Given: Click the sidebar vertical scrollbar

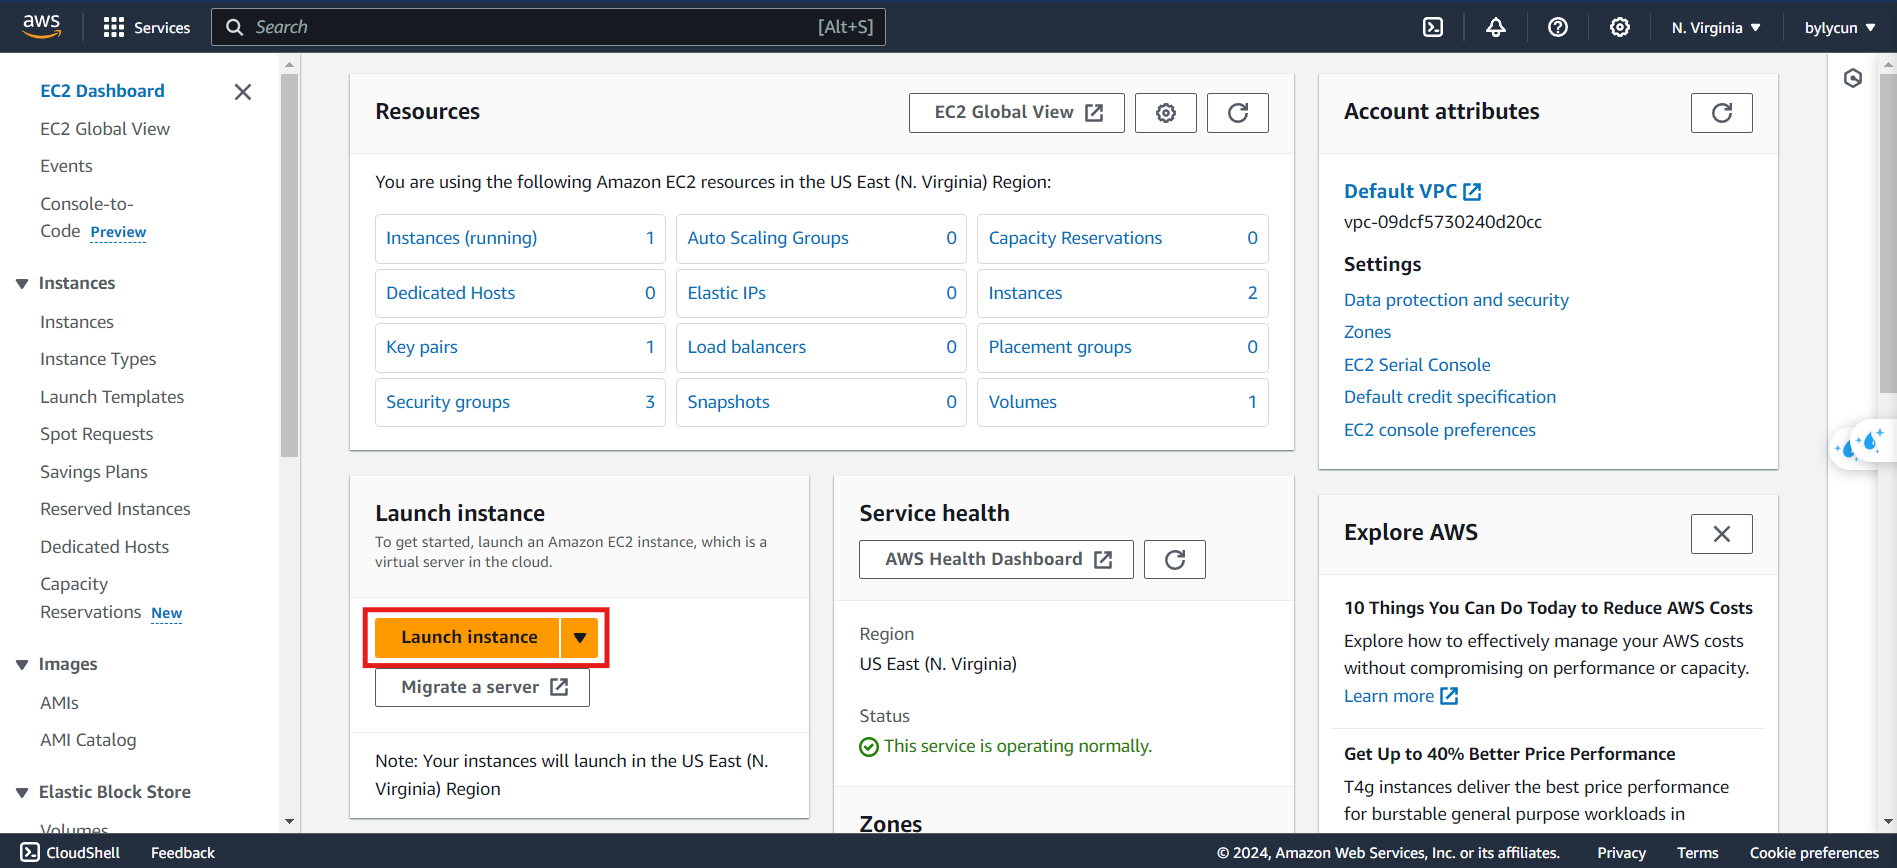Looking at the screenshot, I should pos(290,264).
